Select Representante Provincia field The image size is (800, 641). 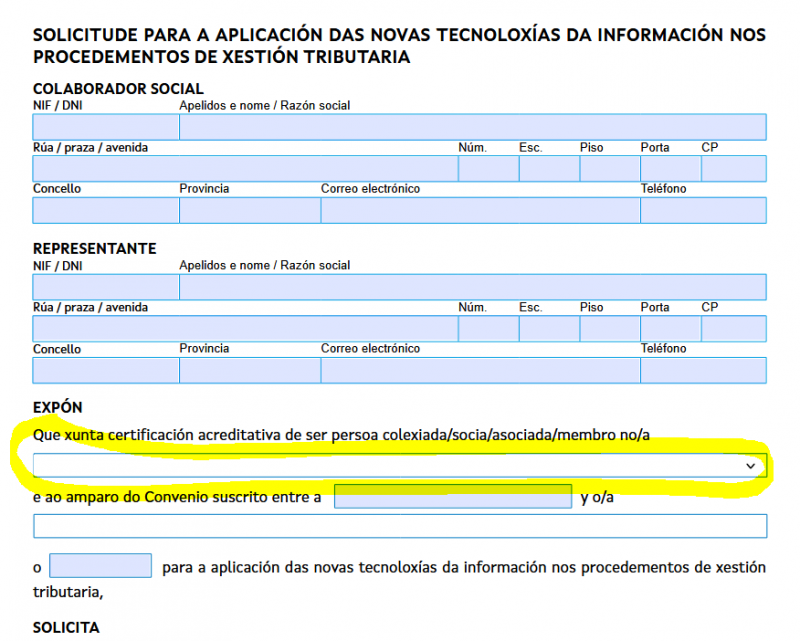(250, 371)
